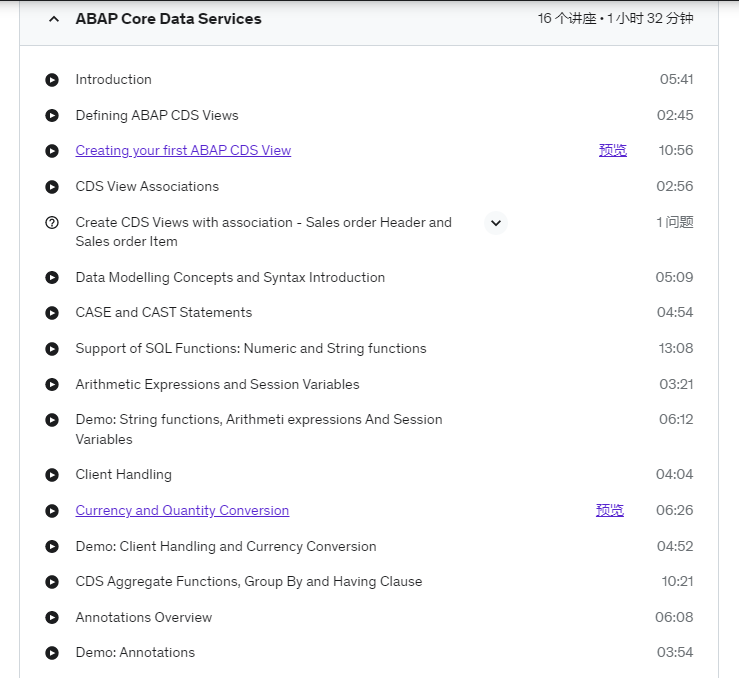This screenshot has width=739, height=678.
Task: Click Demo: String functions, Arithmeti expressions title
Action: (259, 429)
